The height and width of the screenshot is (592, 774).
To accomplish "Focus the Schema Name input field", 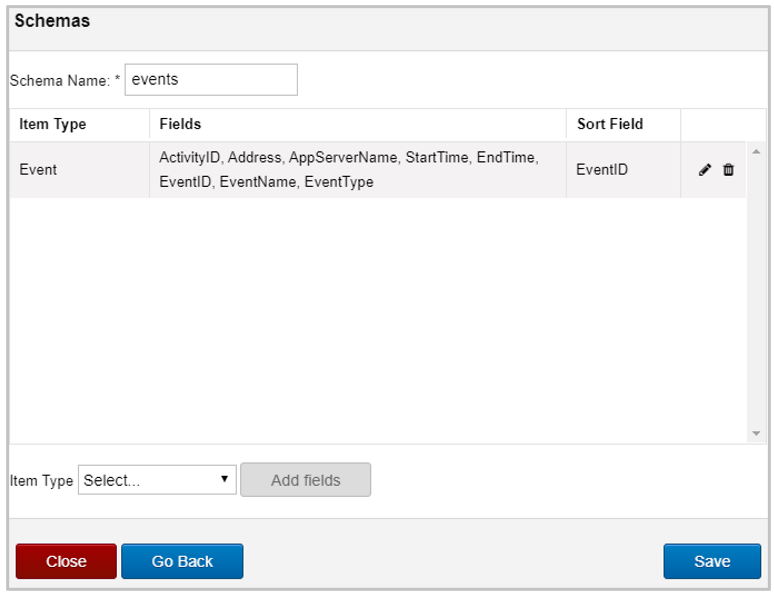I will 211,79.
